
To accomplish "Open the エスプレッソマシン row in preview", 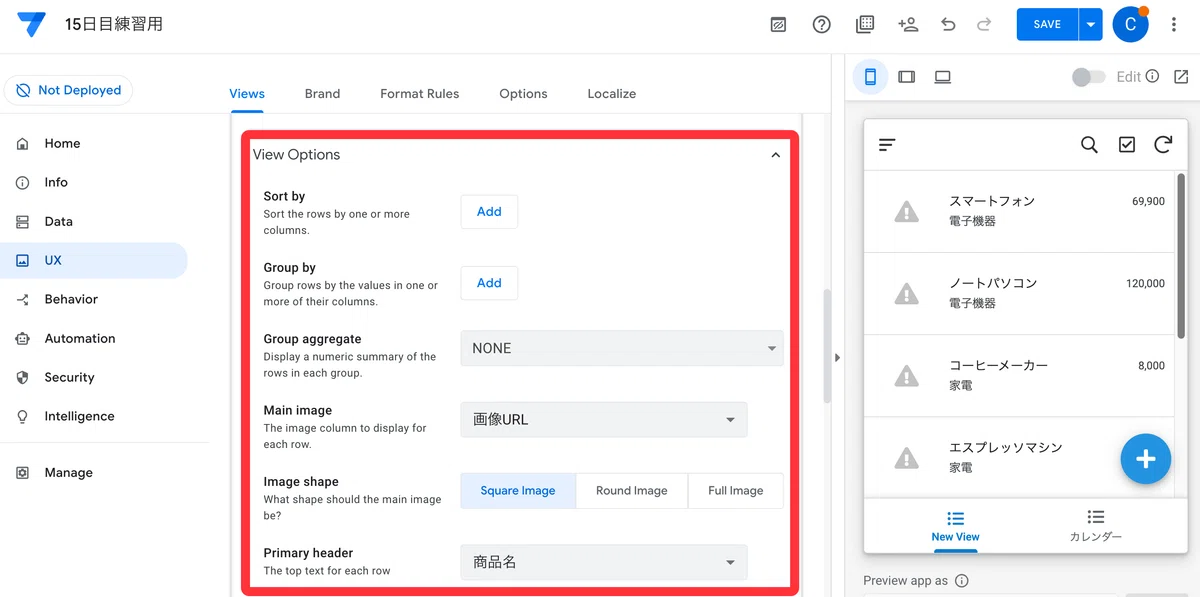I will coord(1019,457).
